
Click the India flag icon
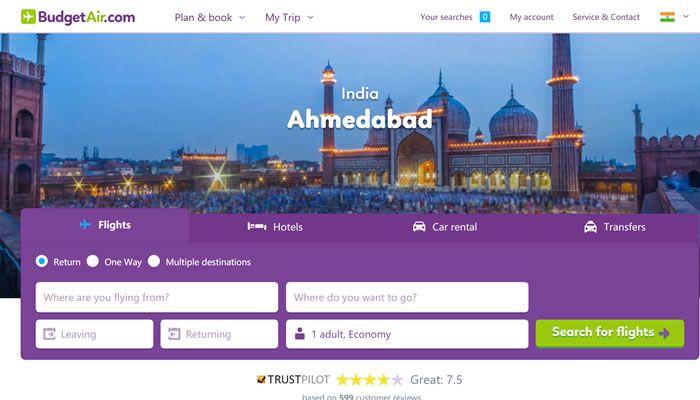tap(667, 17)
